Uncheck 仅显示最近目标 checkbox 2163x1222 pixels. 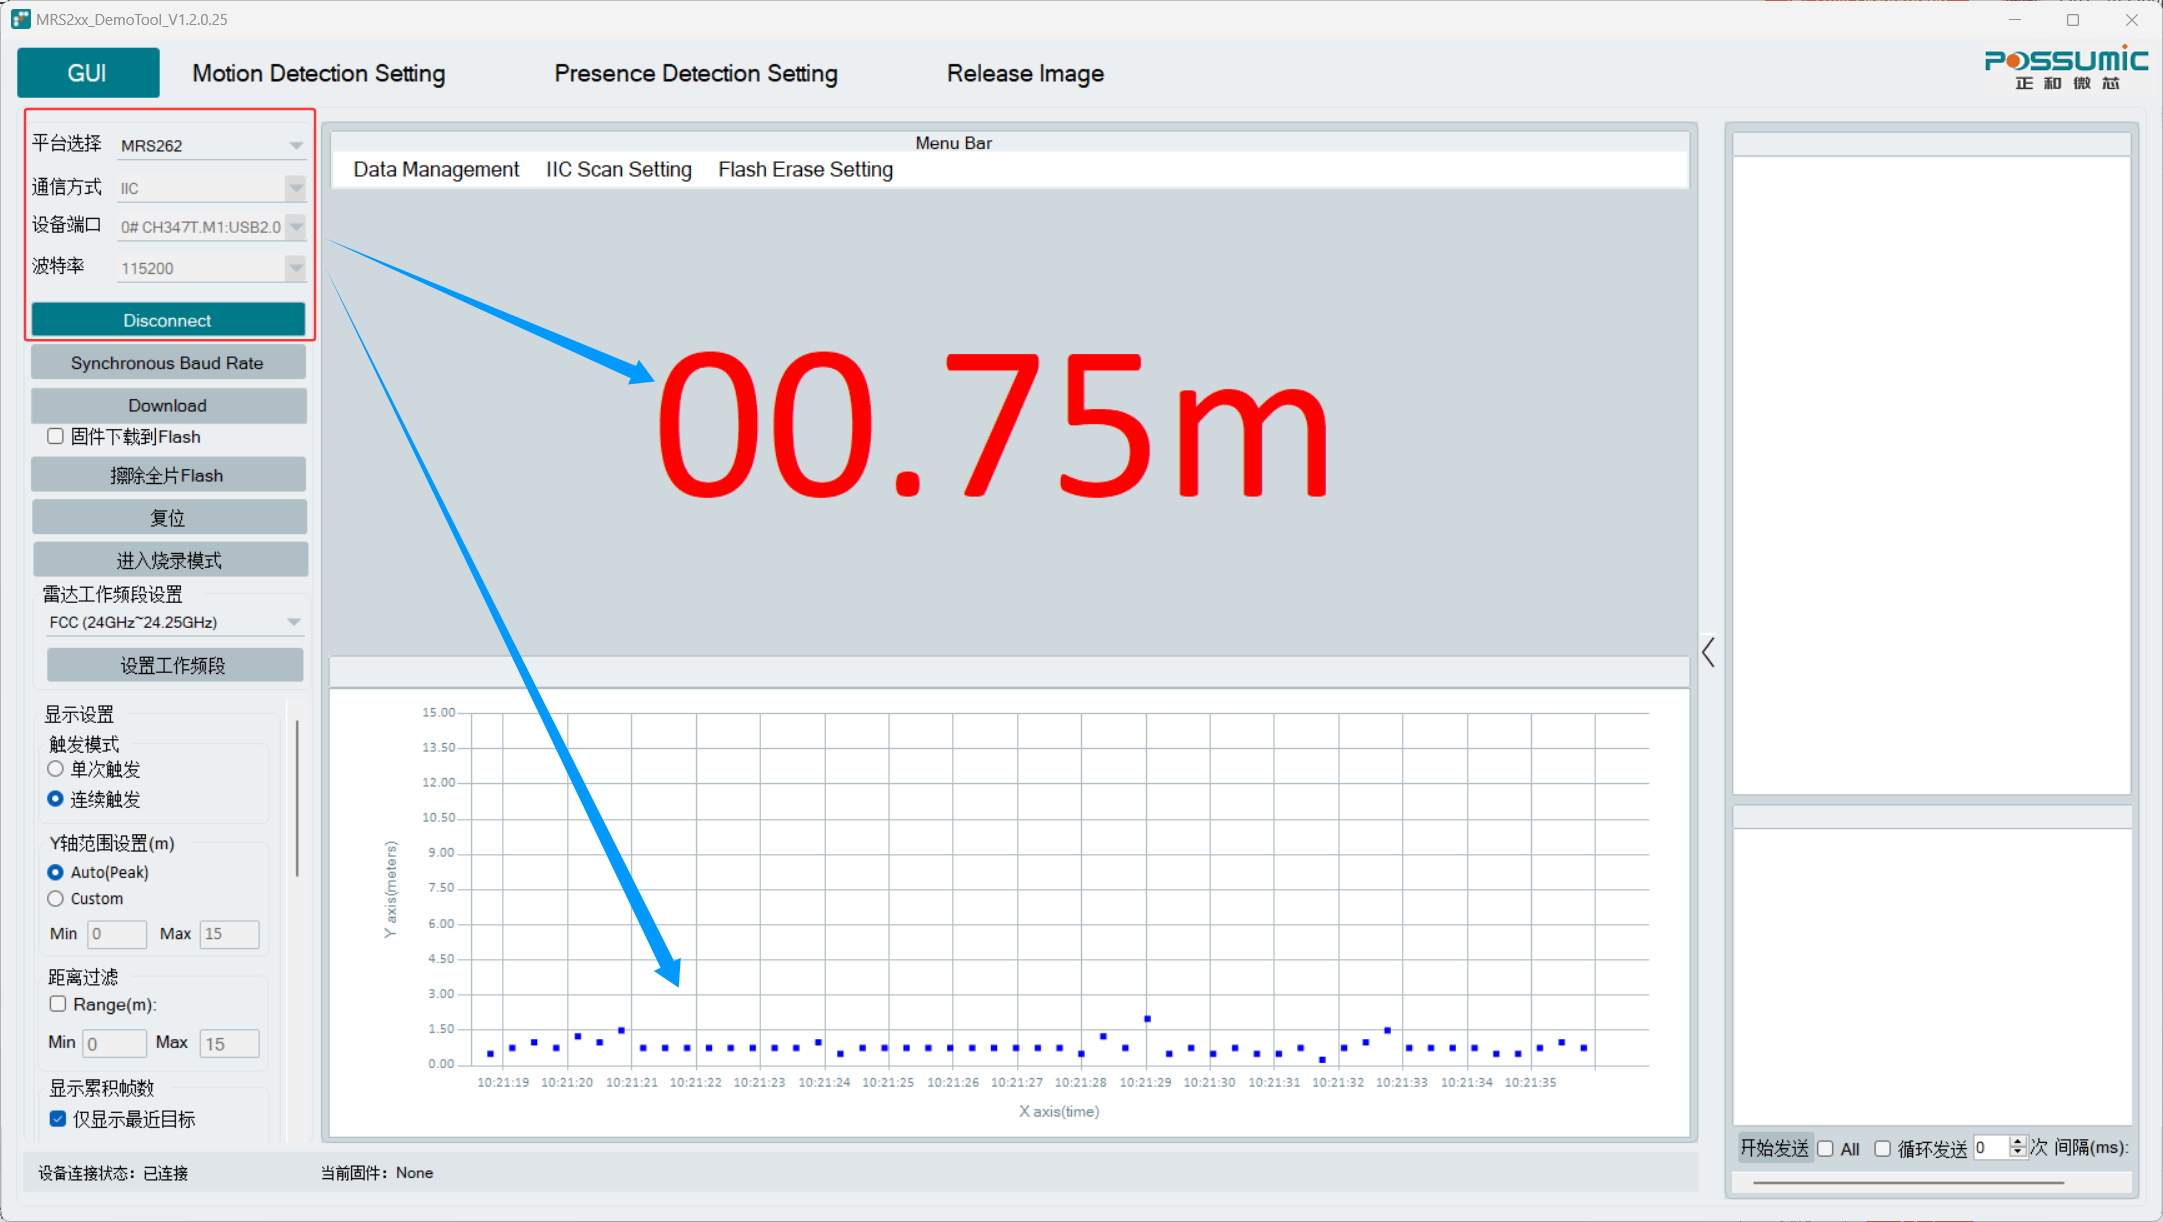tap(58, 1119)
